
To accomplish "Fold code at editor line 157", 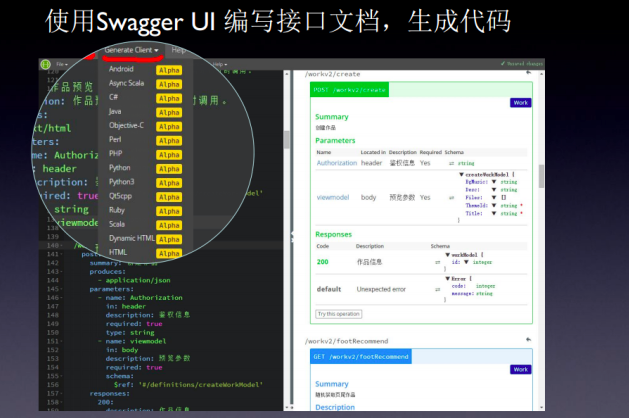I will click(x=62, y=394).
